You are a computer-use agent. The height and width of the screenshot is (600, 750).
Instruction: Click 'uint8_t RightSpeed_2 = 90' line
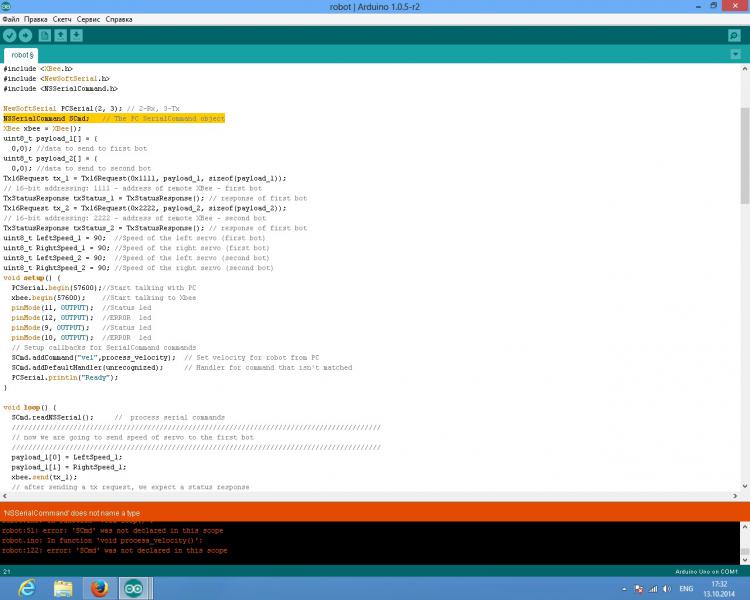[138, 268]
